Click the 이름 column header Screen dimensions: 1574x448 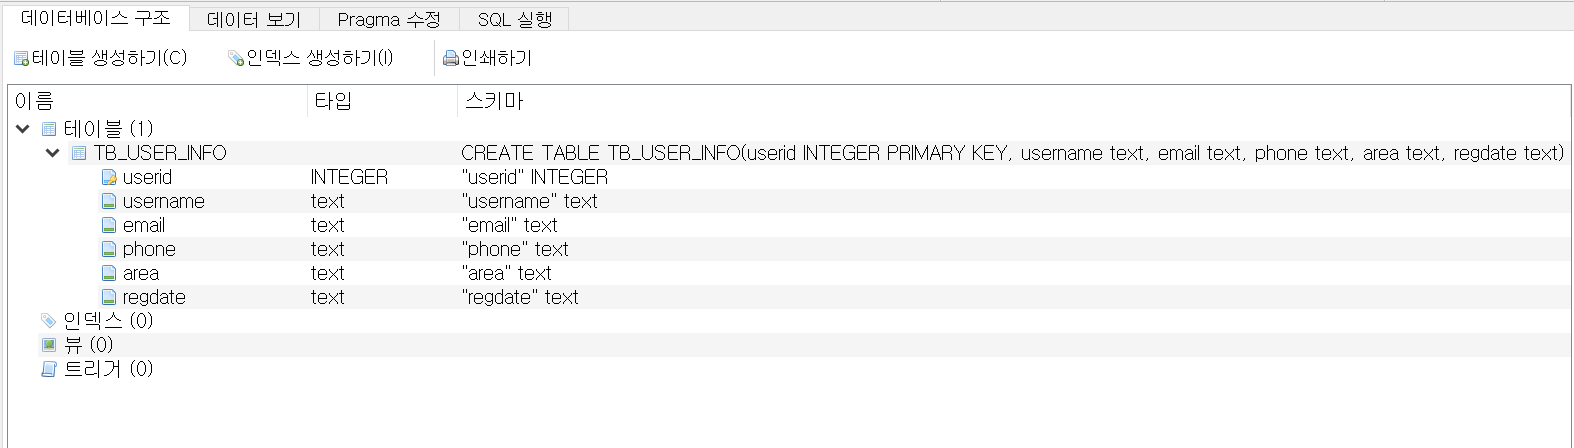coord(34,101)
